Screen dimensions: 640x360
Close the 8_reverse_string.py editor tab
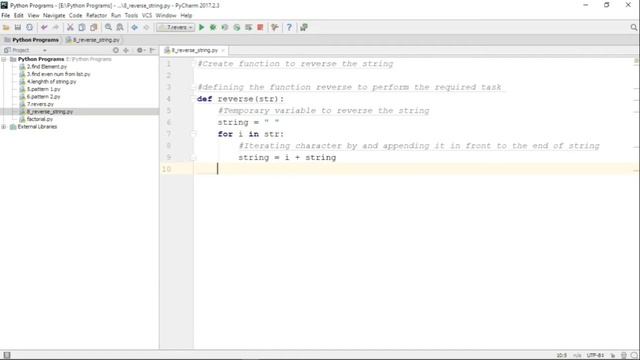click(x=223, y=50)
